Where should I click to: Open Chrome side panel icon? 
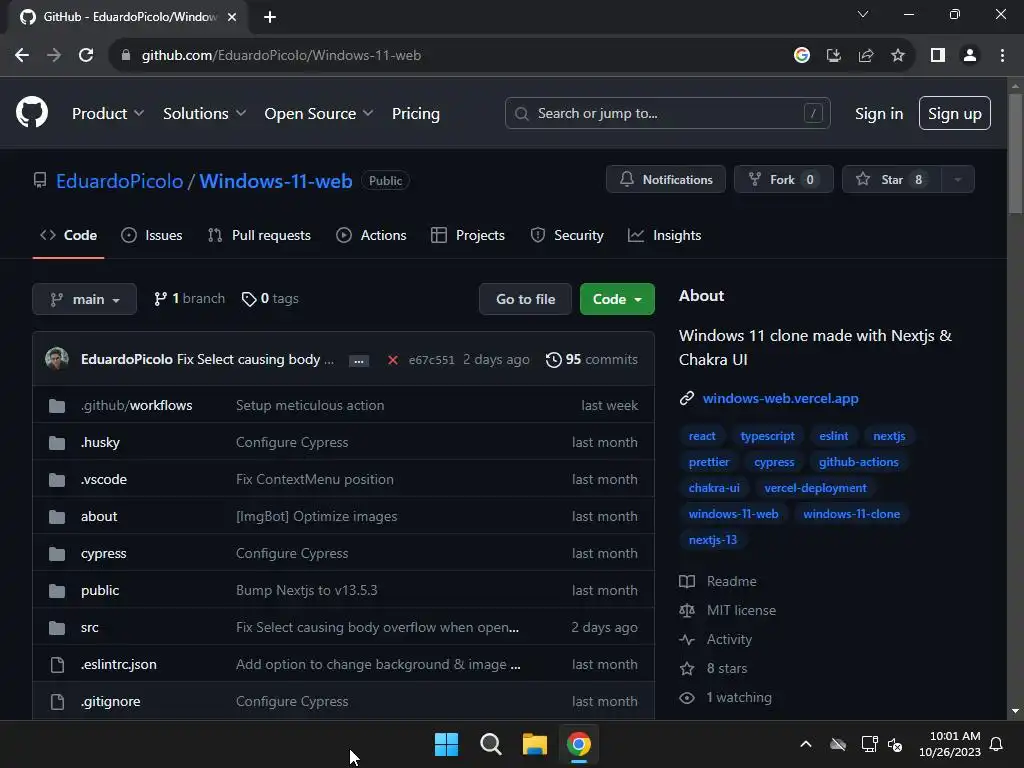pos(938,56)
